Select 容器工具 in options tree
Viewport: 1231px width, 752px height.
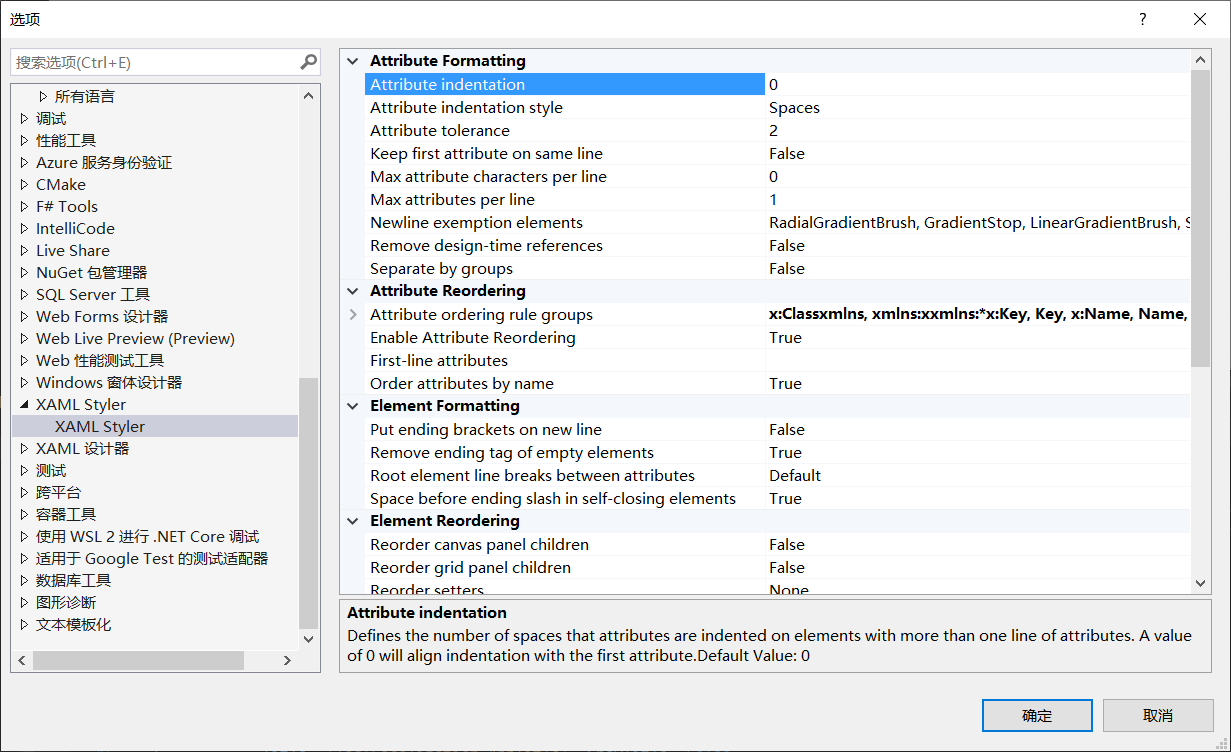[x=66, y=515]
